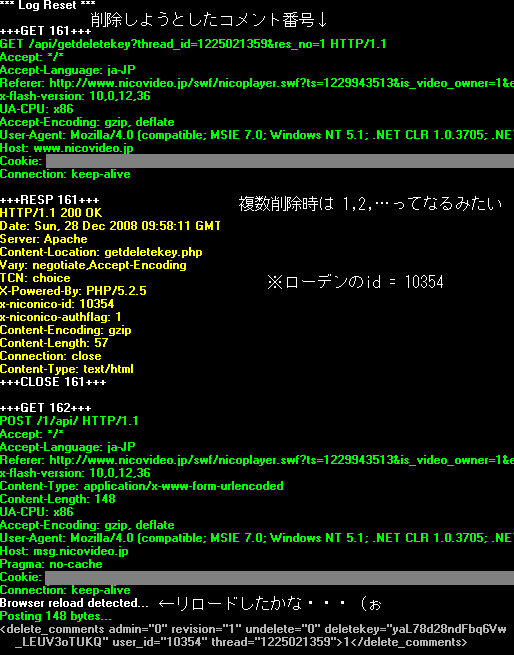Select the "x-niconico-authflag: 1" header
Screen dimensions: 514x655
click(61, 317)
